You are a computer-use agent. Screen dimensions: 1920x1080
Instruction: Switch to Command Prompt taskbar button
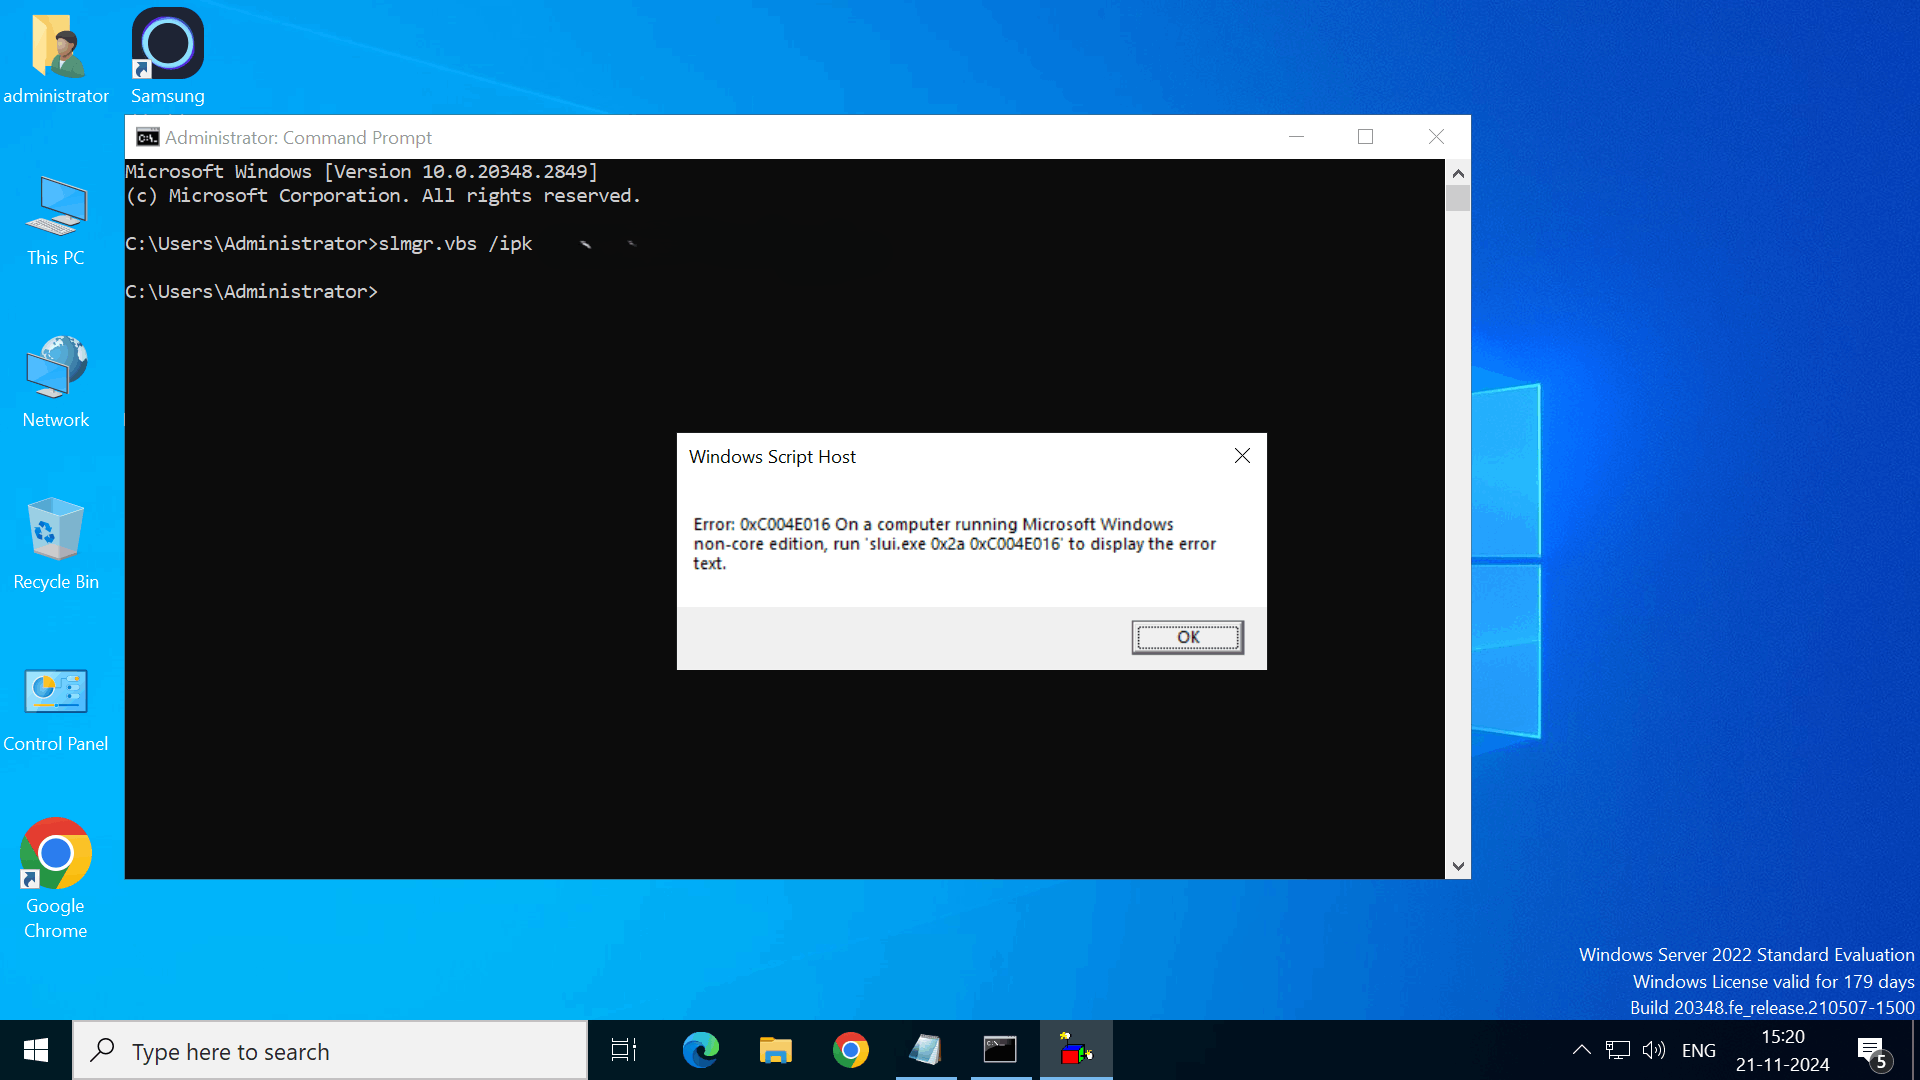coord(1000,1050)
